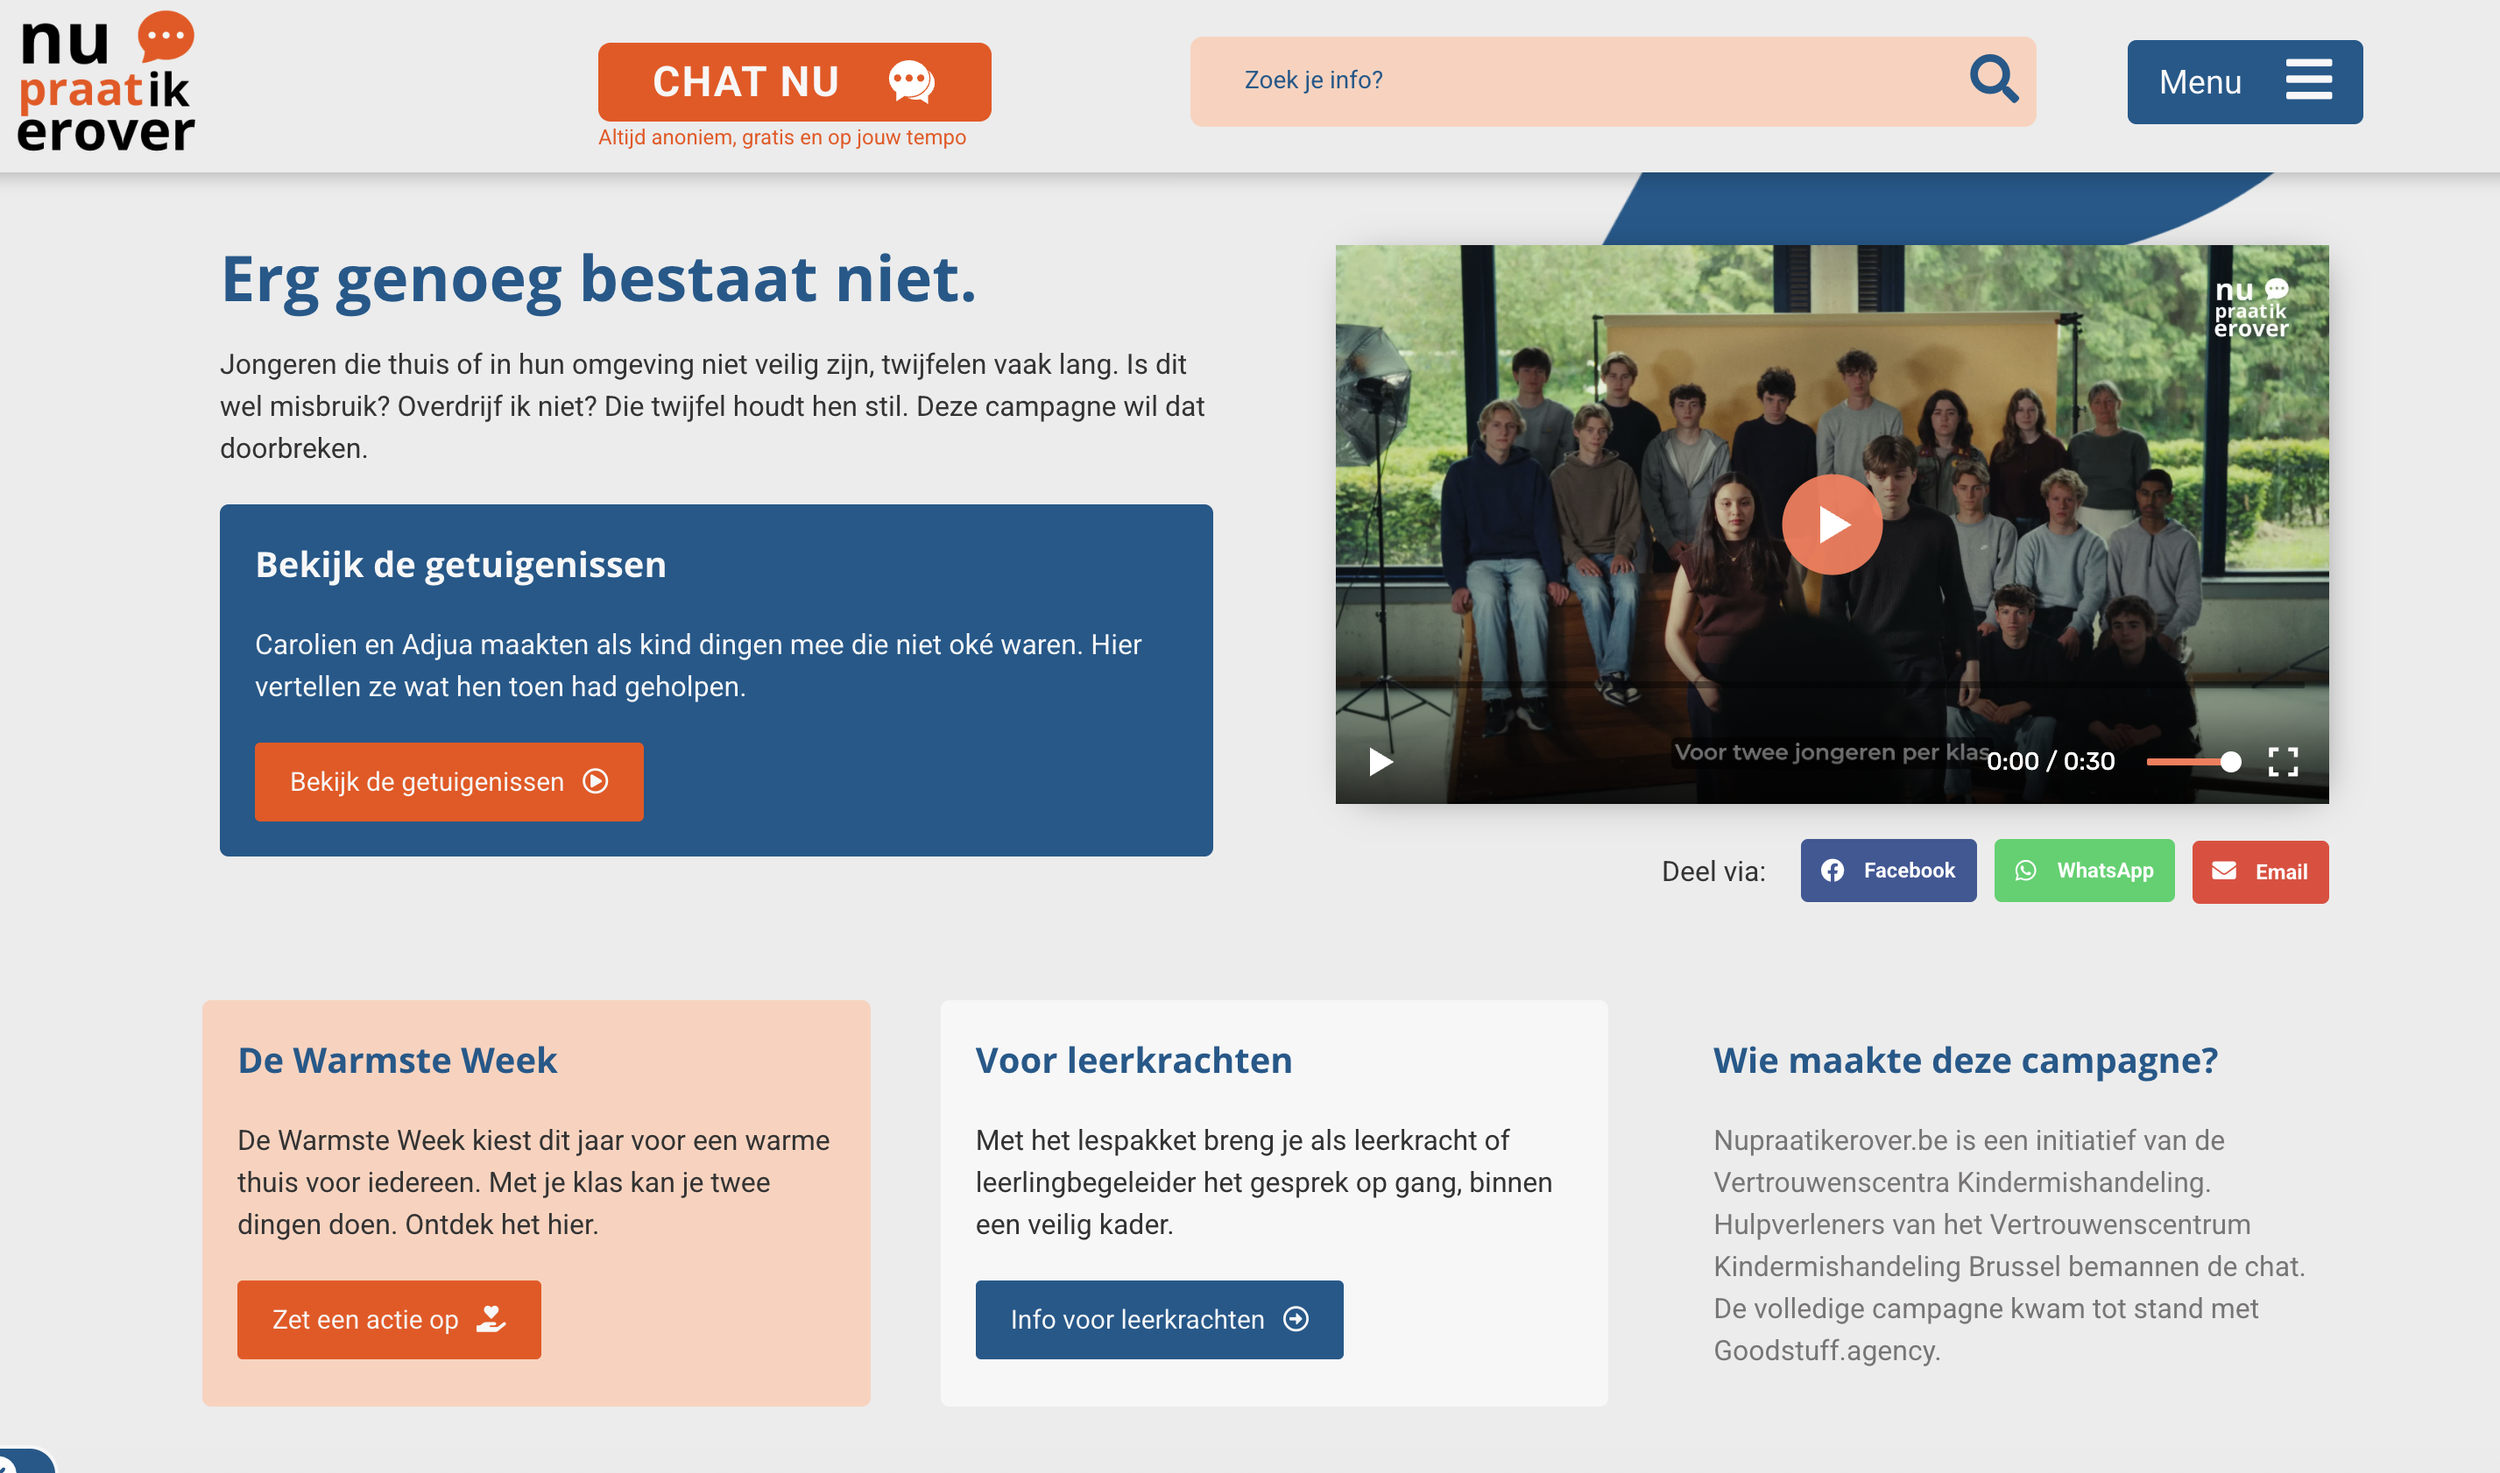The image size is (2500, 1473).
Task: Click the 'Deel via:' label
Action: (1713, 872)
